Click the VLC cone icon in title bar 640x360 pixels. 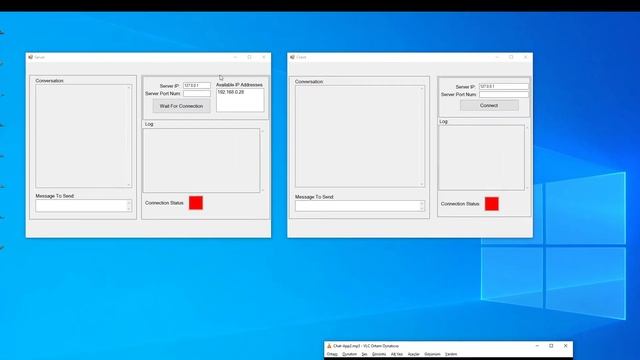coord(329,346)
